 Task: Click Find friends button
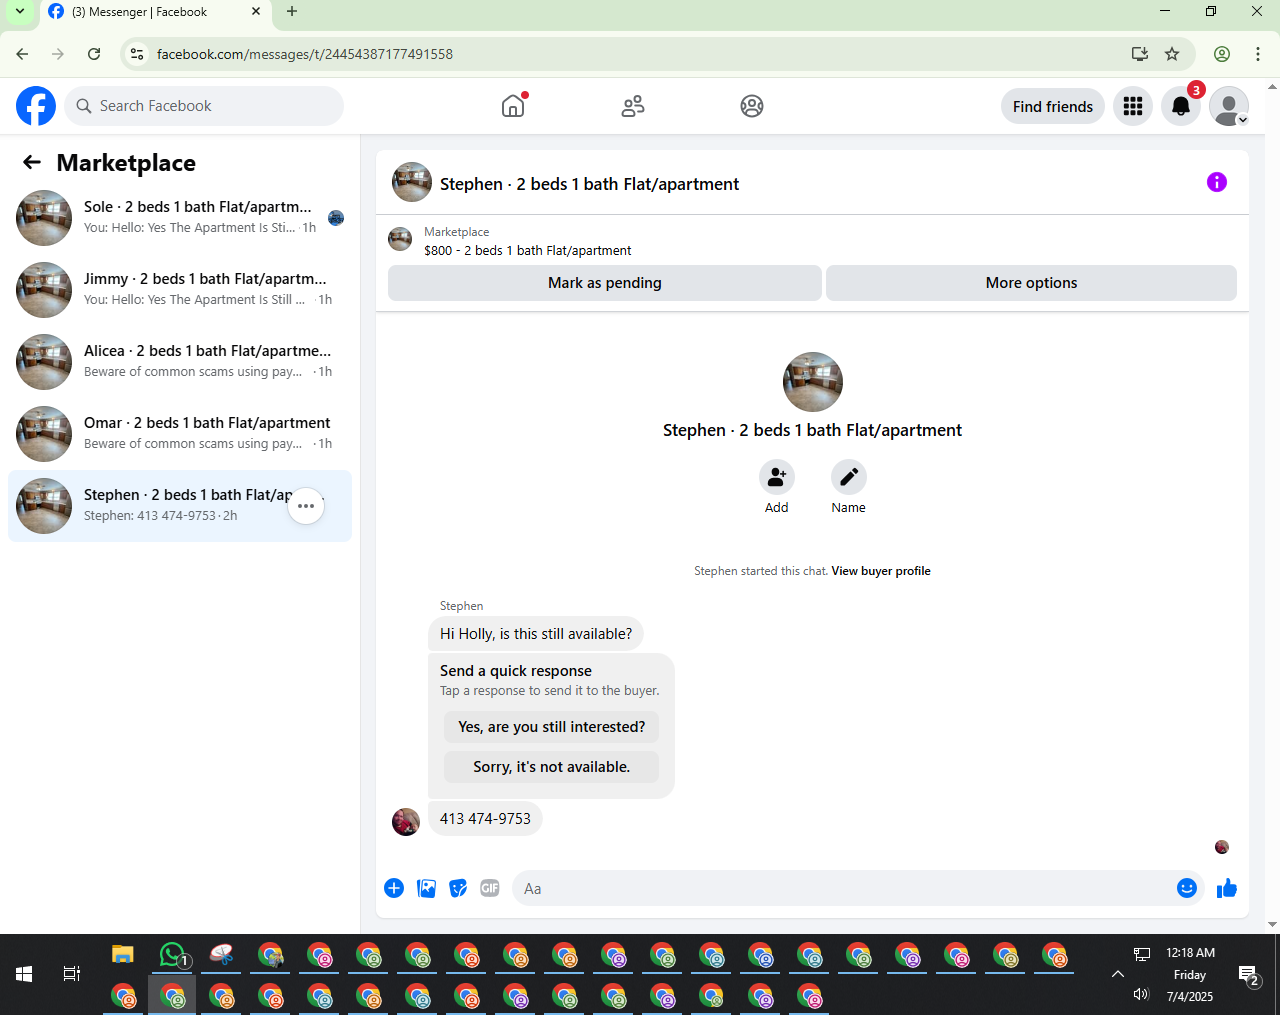pyautogui.click(x=1053, y=106)
